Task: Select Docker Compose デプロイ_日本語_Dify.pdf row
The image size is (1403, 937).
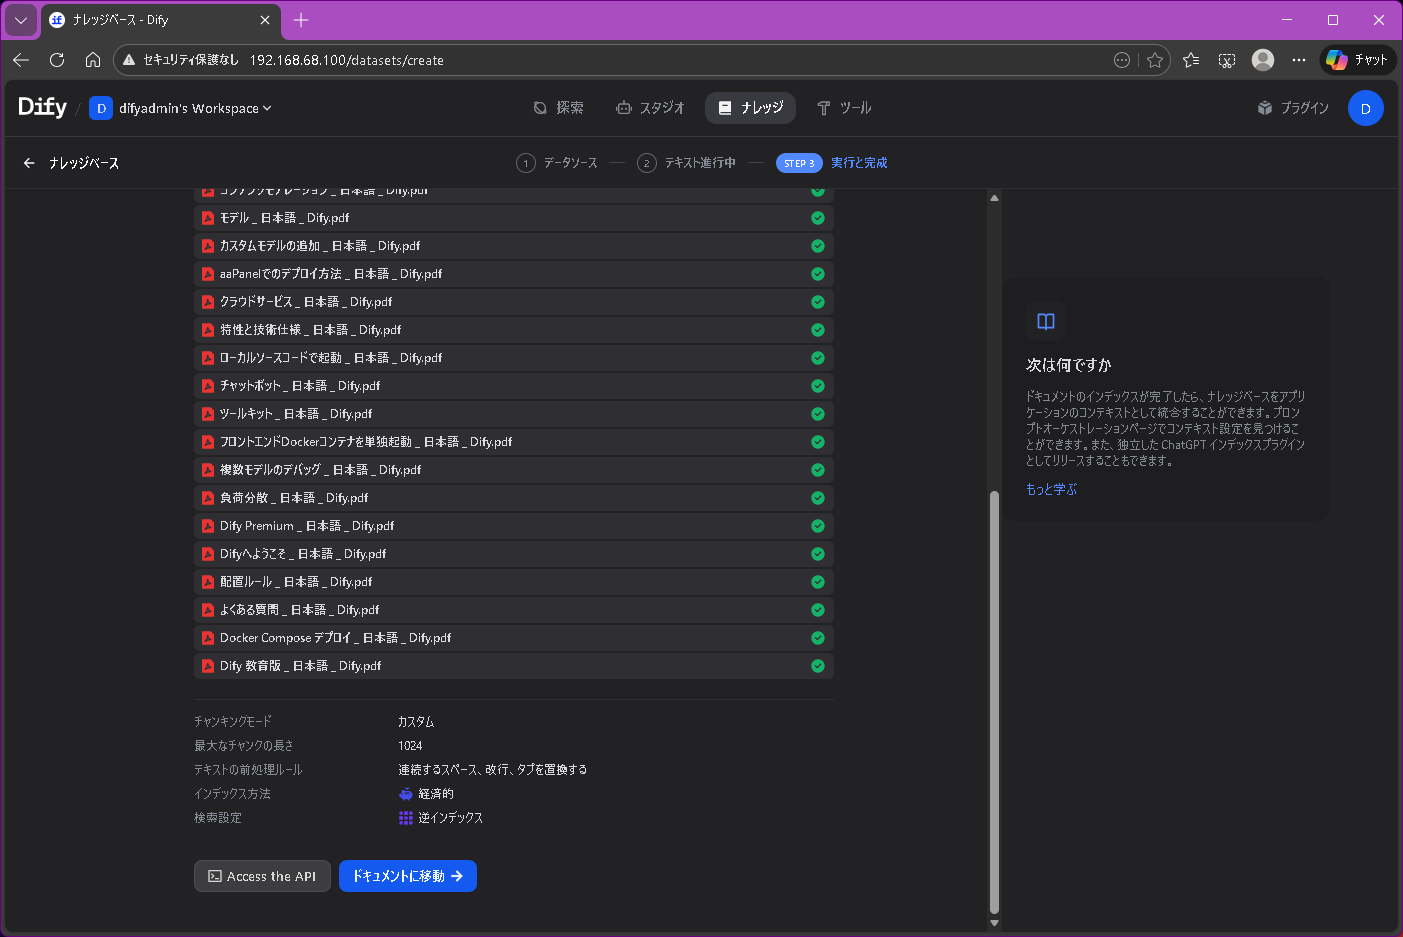Action: [x=514, y=638]
